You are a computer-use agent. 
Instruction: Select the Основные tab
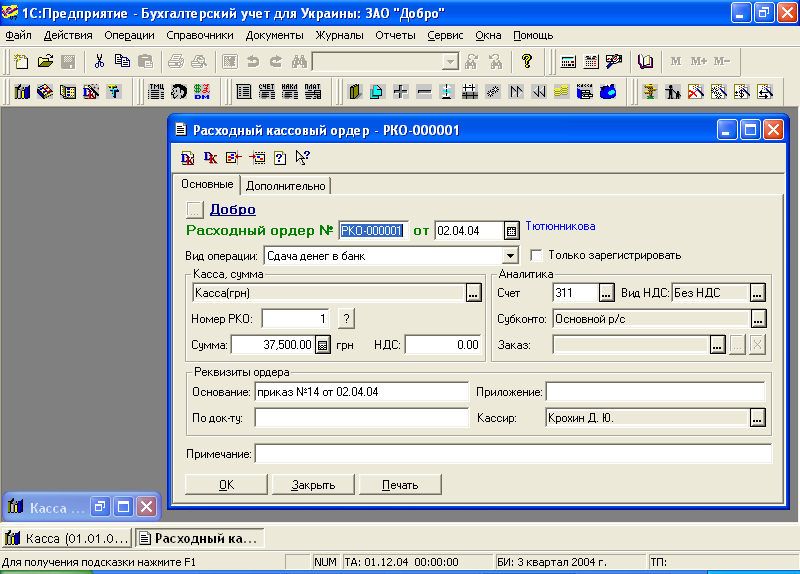[x=207, y=184]
